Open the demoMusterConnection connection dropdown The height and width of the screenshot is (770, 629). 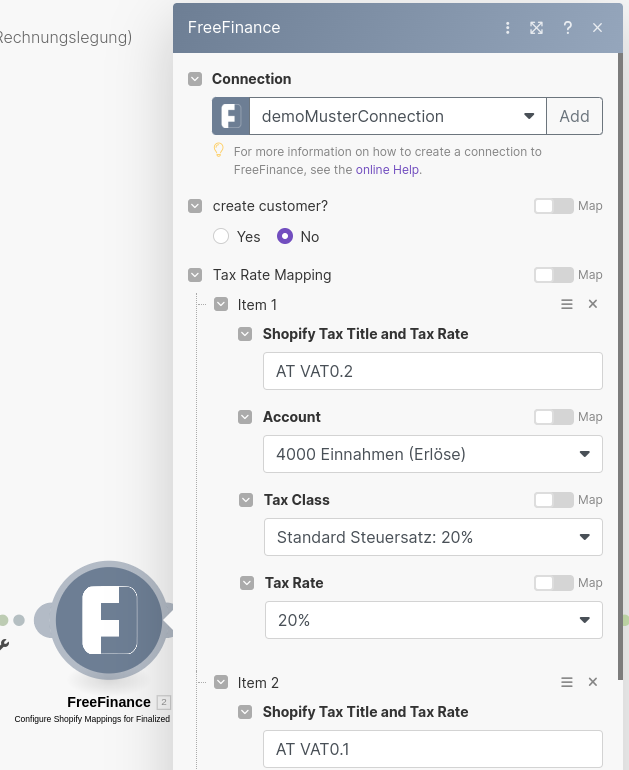[x=397, y=116]
